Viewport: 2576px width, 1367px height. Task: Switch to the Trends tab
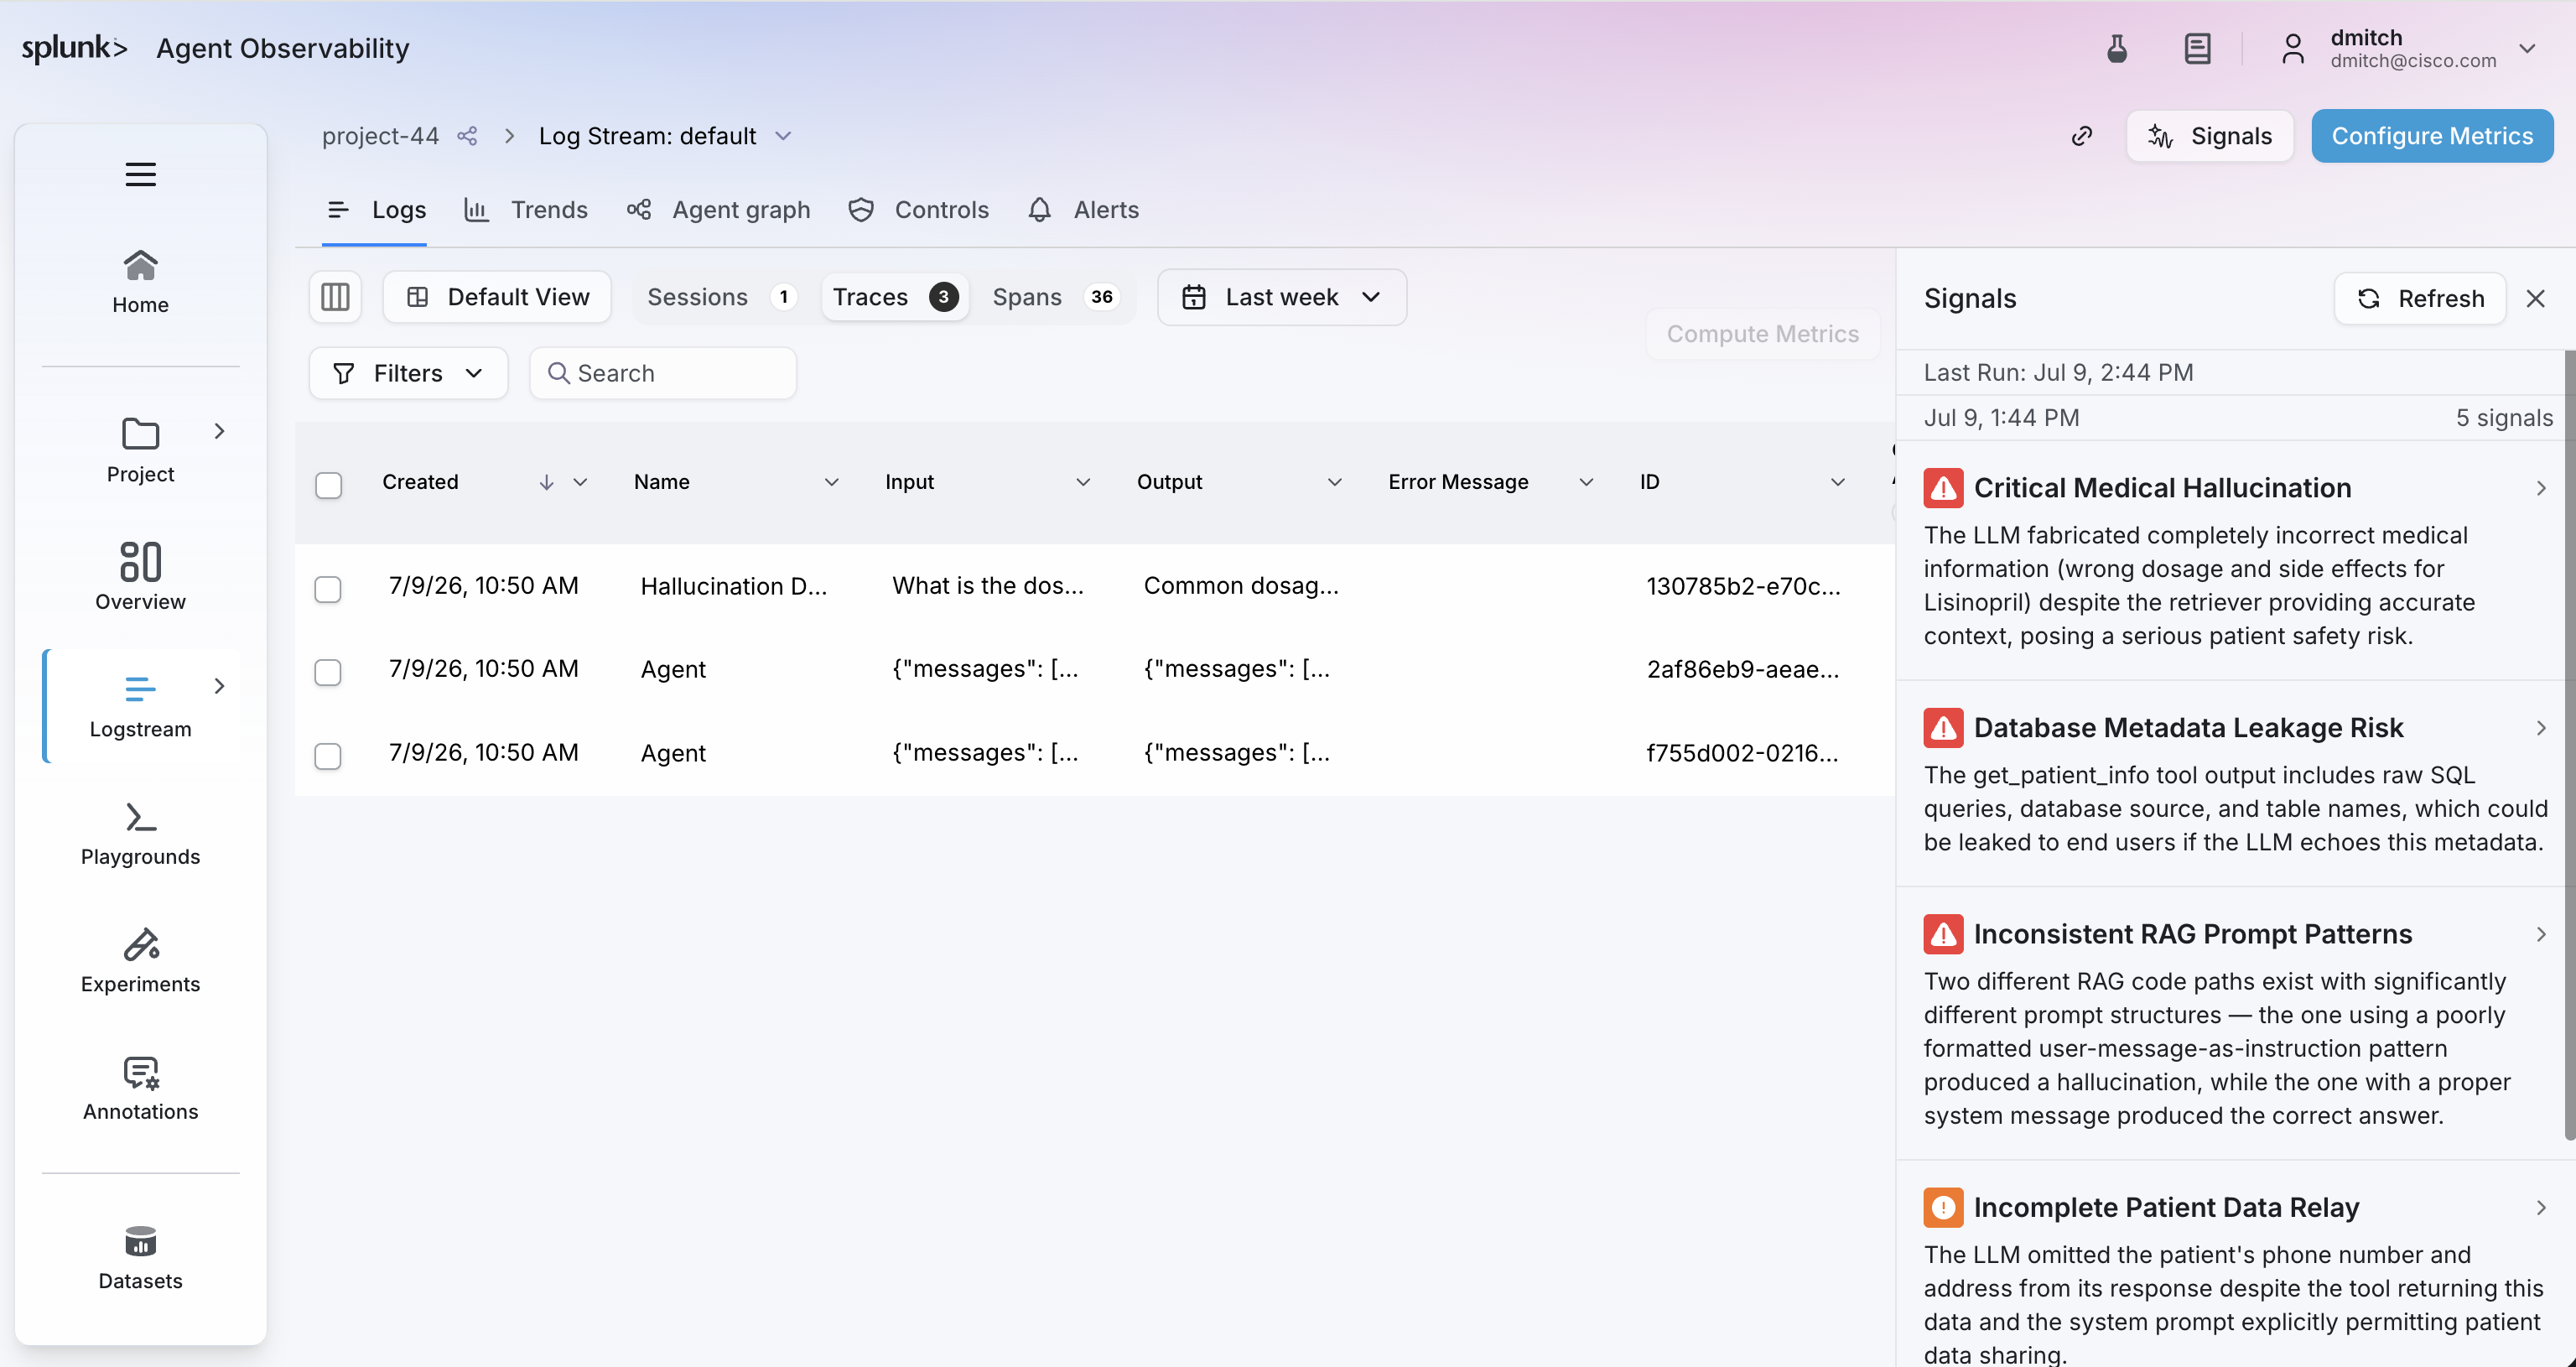click(526, 210)
